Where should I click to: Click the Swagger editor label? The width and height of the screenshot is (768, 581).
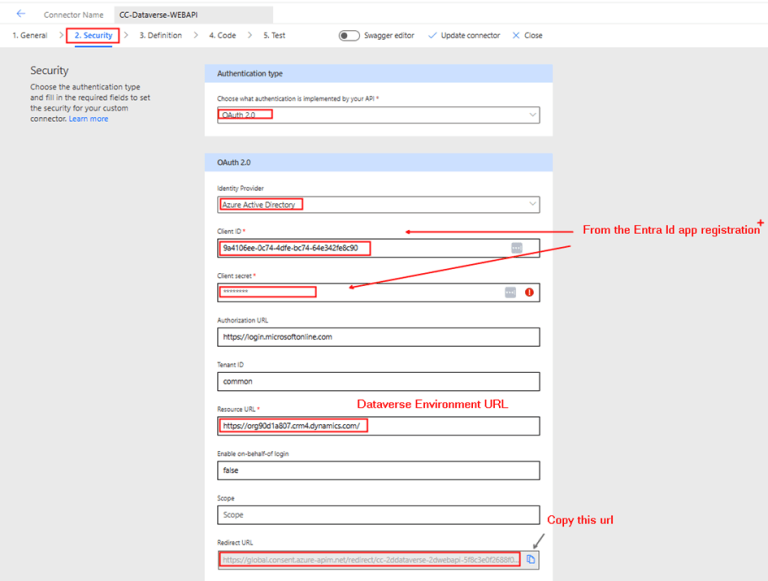tap(389, 35)
